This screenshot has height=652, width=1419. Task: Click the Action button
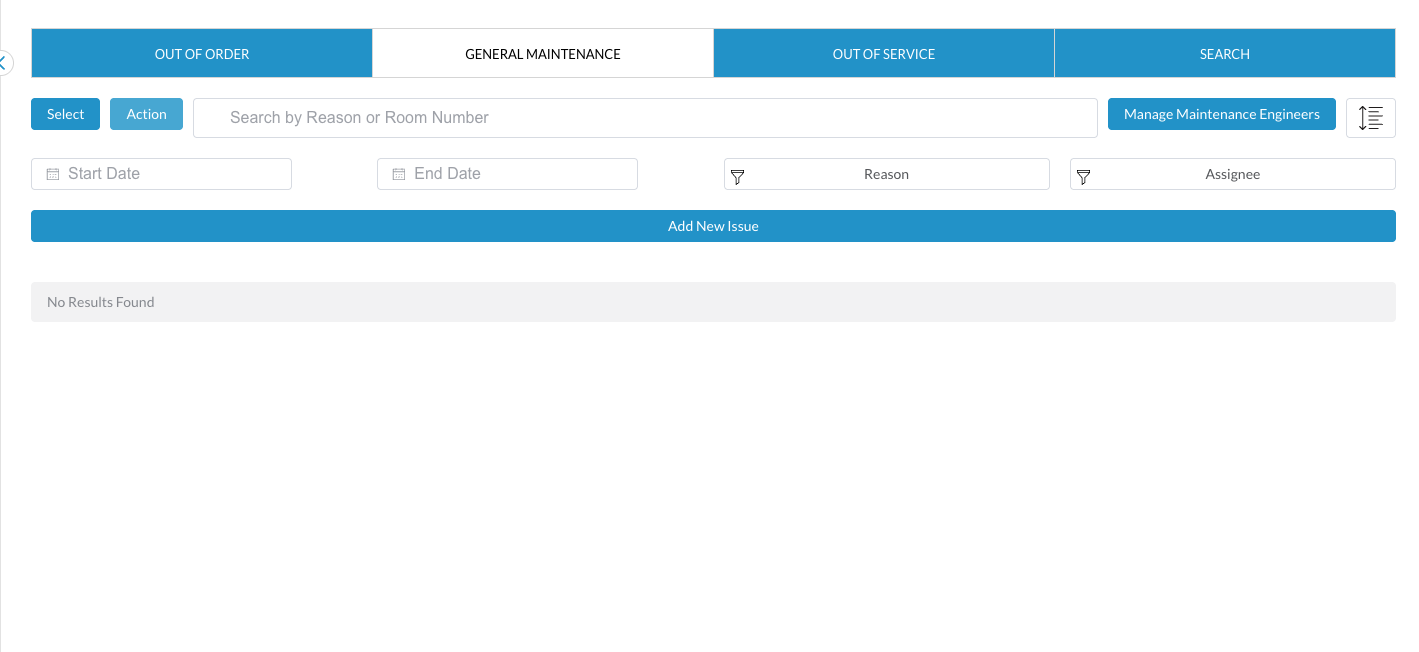(146, 114)
